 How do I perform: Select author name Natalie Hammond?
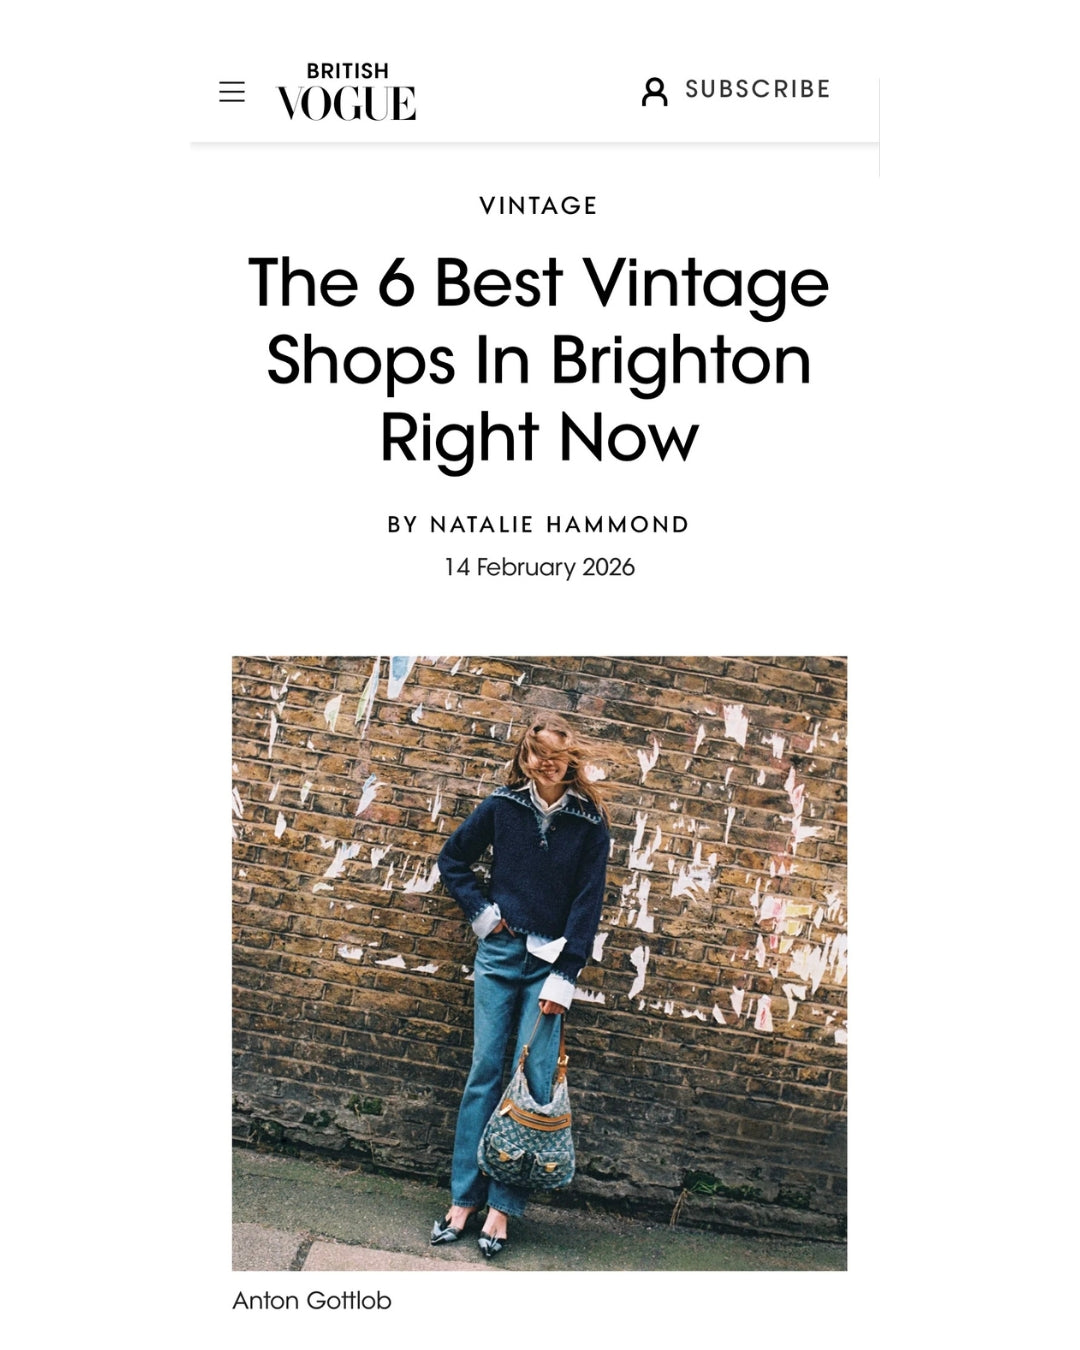(x=560, y=525)
